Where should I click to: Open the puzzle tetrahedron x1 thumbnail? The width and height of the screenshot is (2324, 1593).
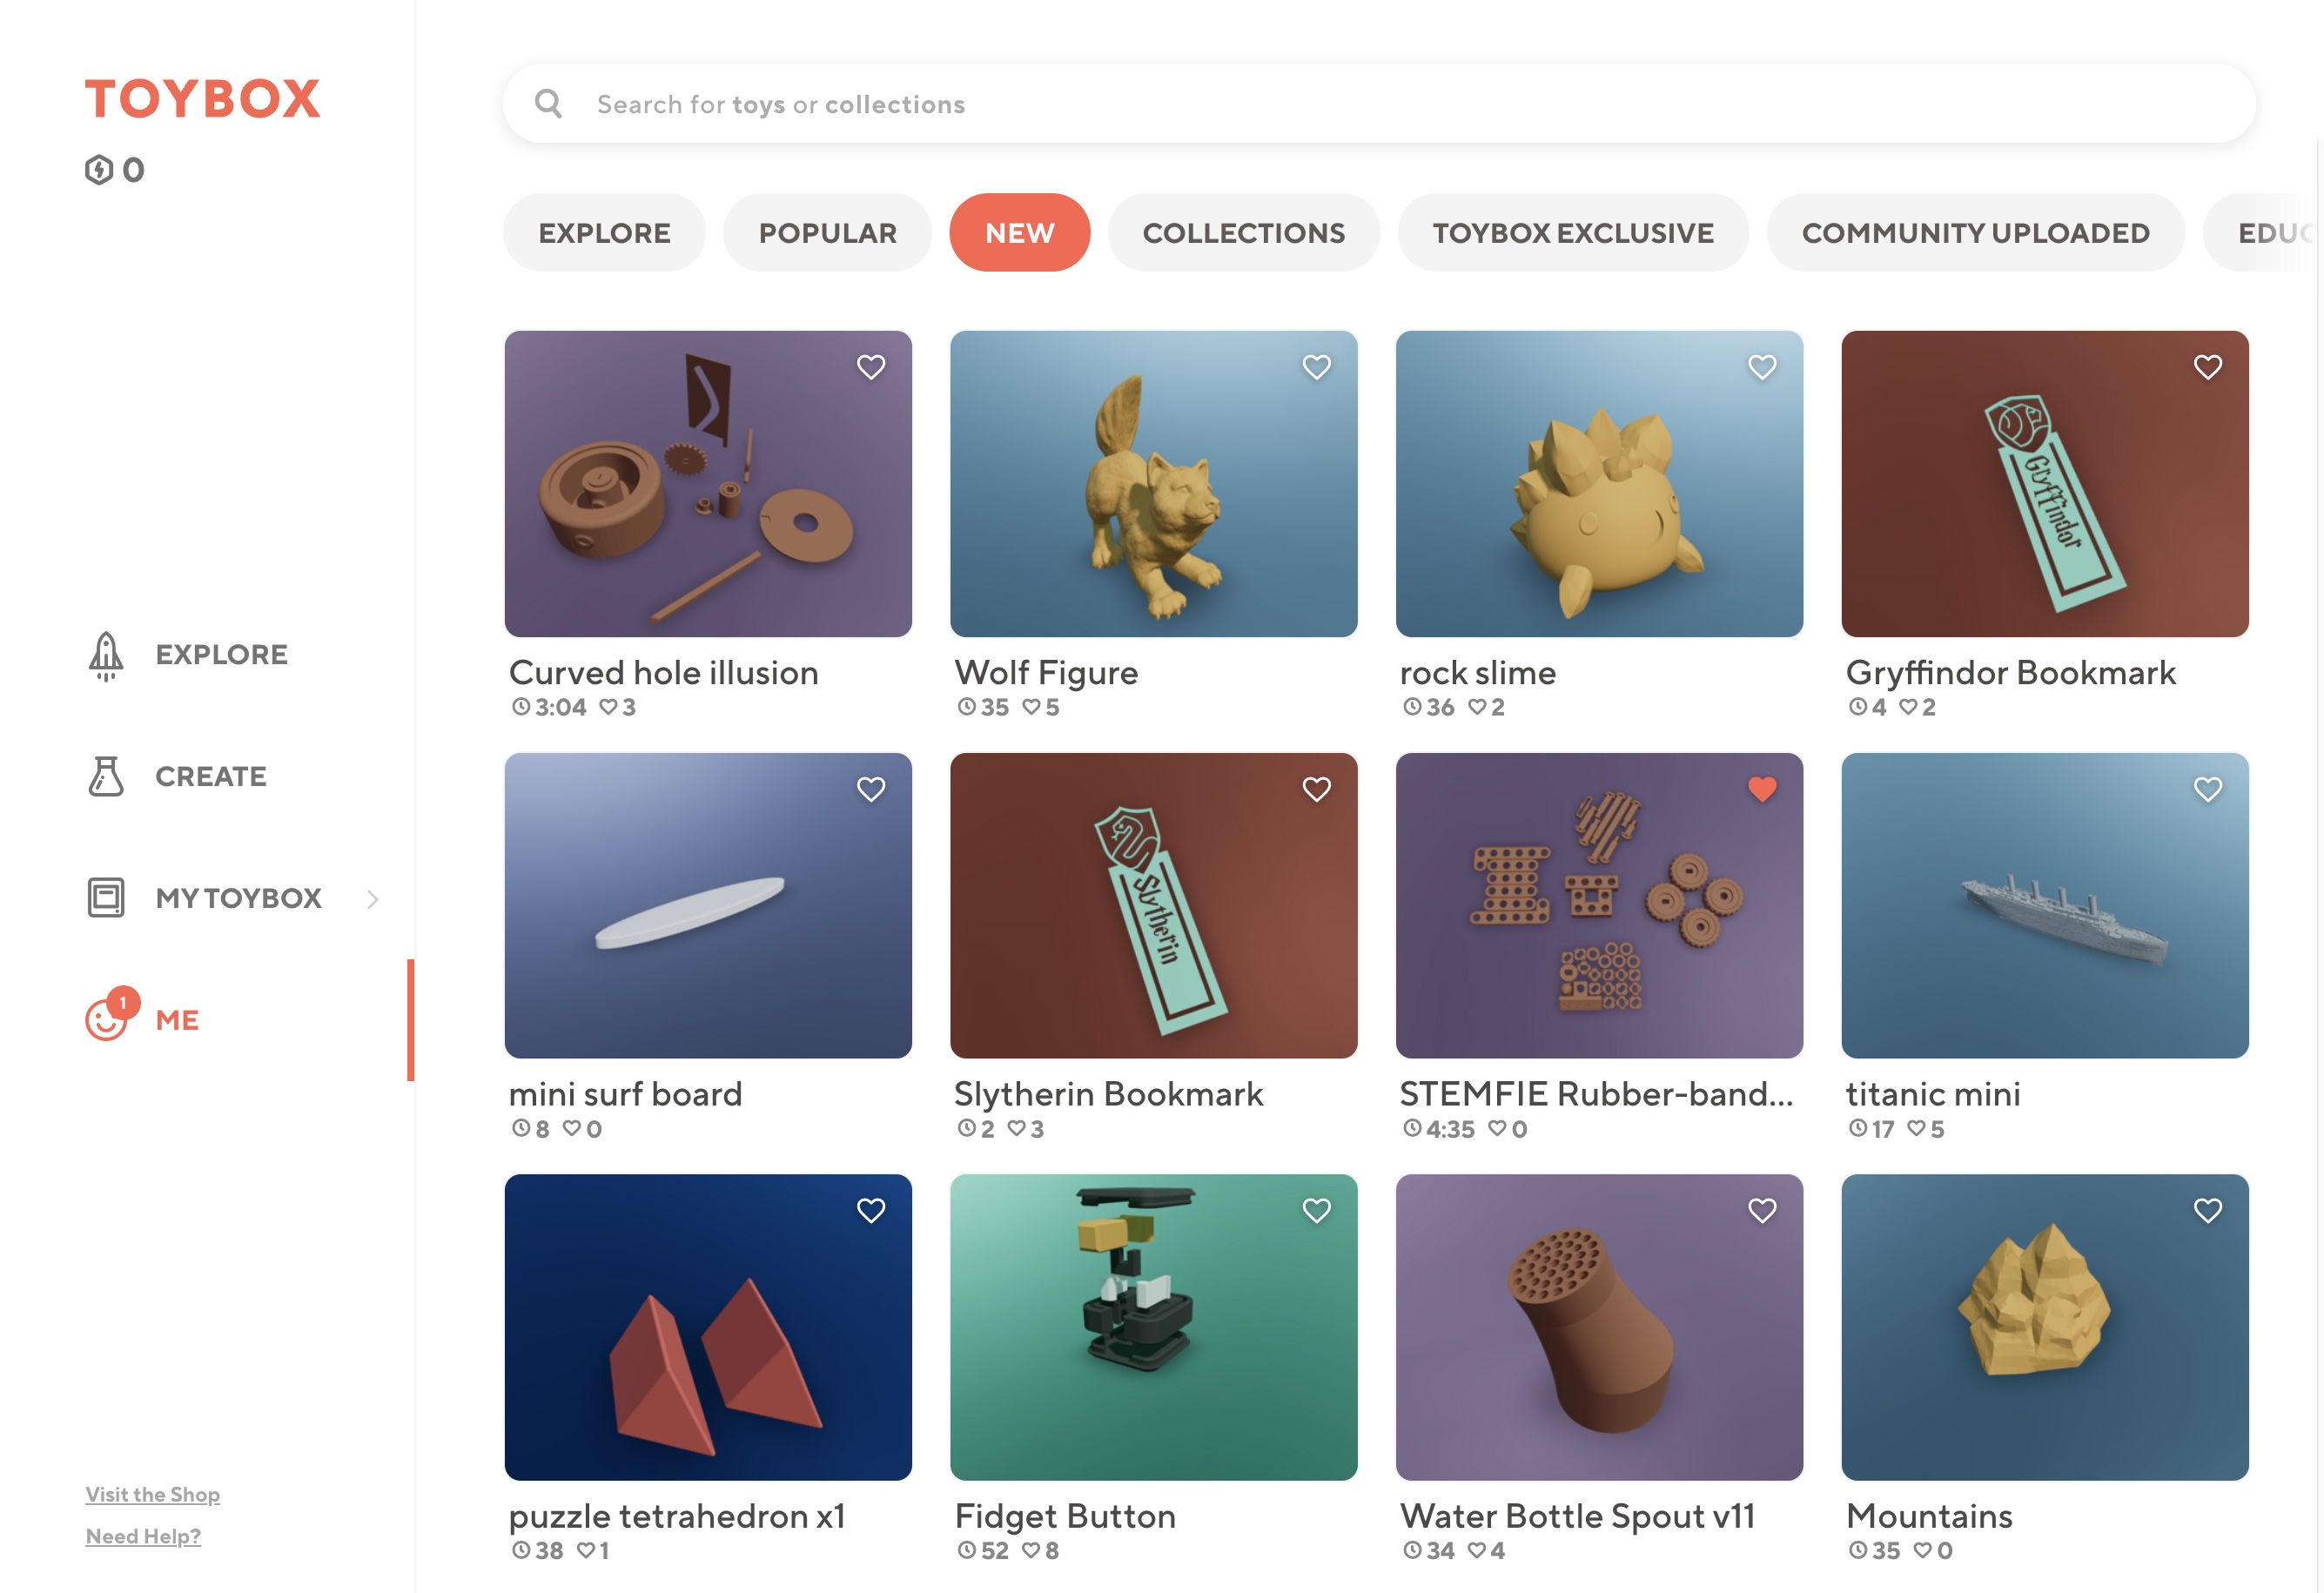point(708,1328)
